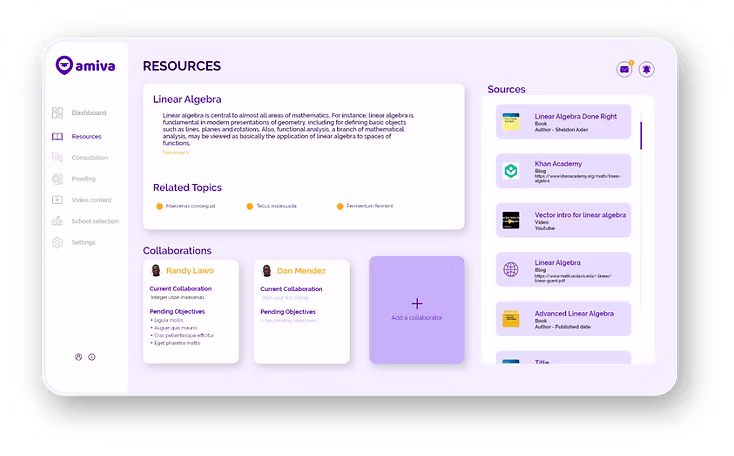Click the Cras pellentesque efficitur objective
The image size is (734, 456).
tap(182, 335)
